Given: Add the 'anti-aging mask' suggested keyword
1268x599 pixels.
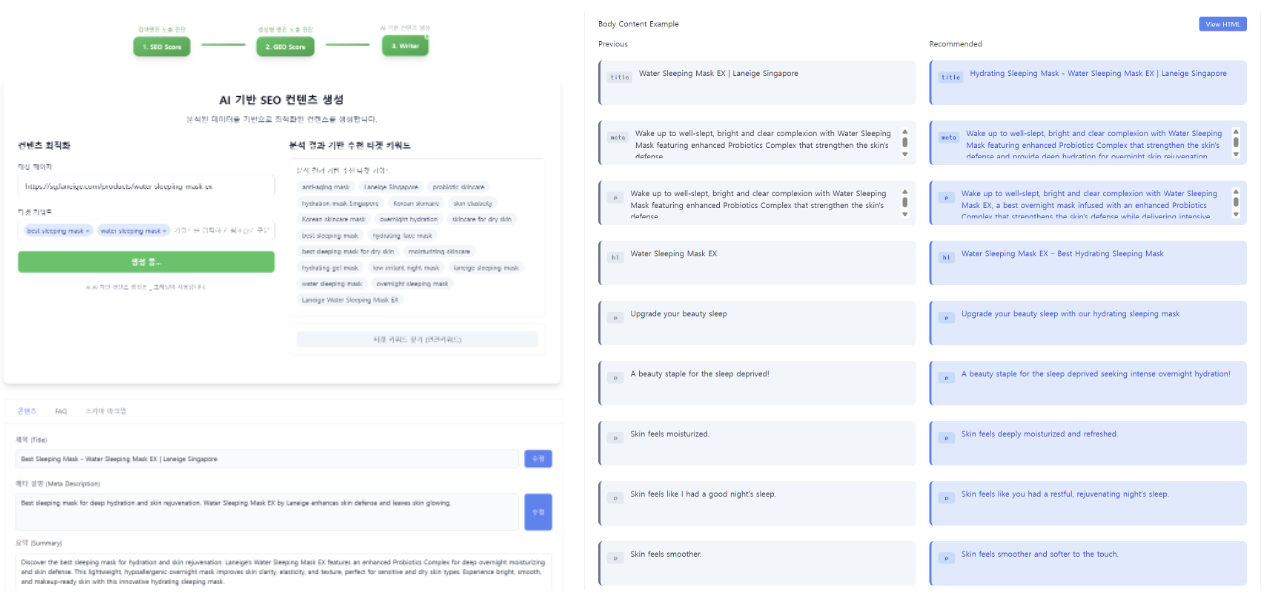Looking at the screenshot, I should [x=326, y=187].
